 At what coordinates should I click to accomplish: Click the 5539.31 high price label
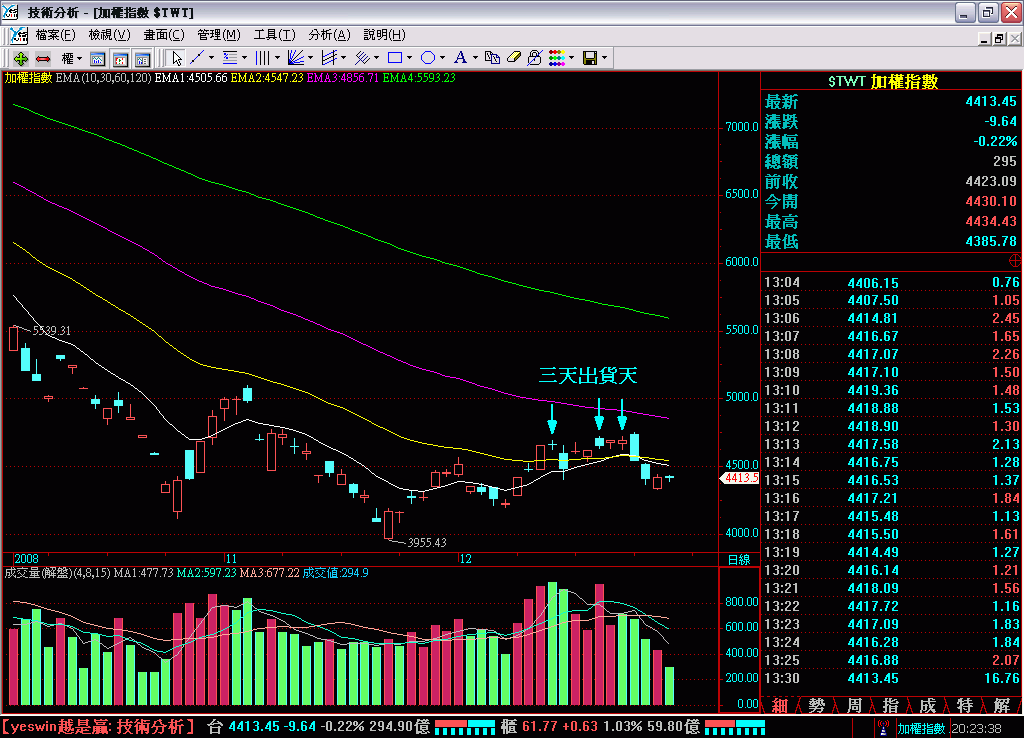(51, 330)
